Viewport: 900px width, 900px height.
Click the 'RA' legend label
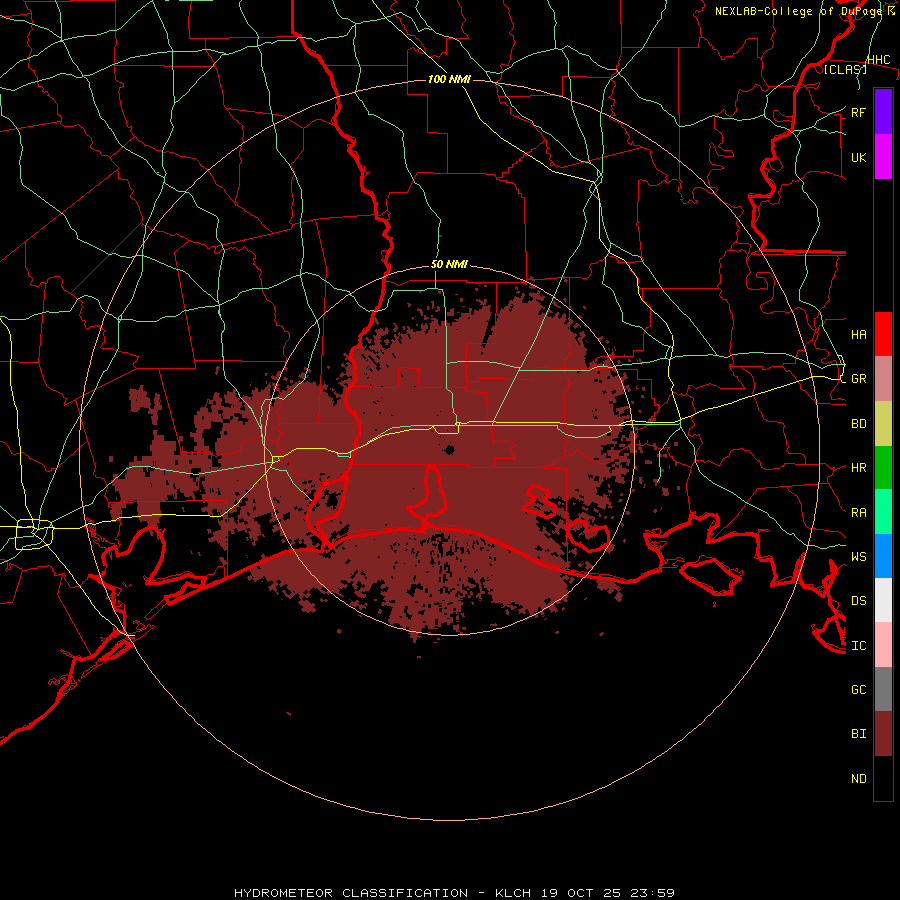[x=858, y=512]
